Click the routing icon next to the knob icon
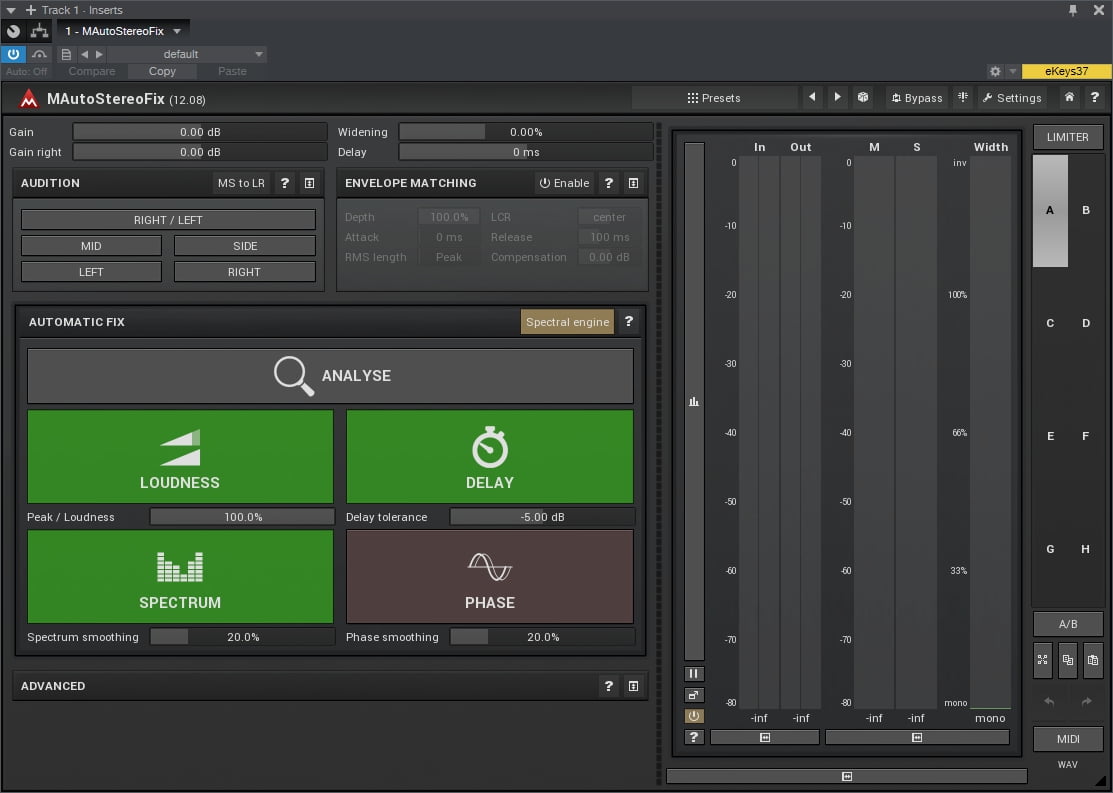The height and width of the screenshot is (793, 1113). click(40, 31)
